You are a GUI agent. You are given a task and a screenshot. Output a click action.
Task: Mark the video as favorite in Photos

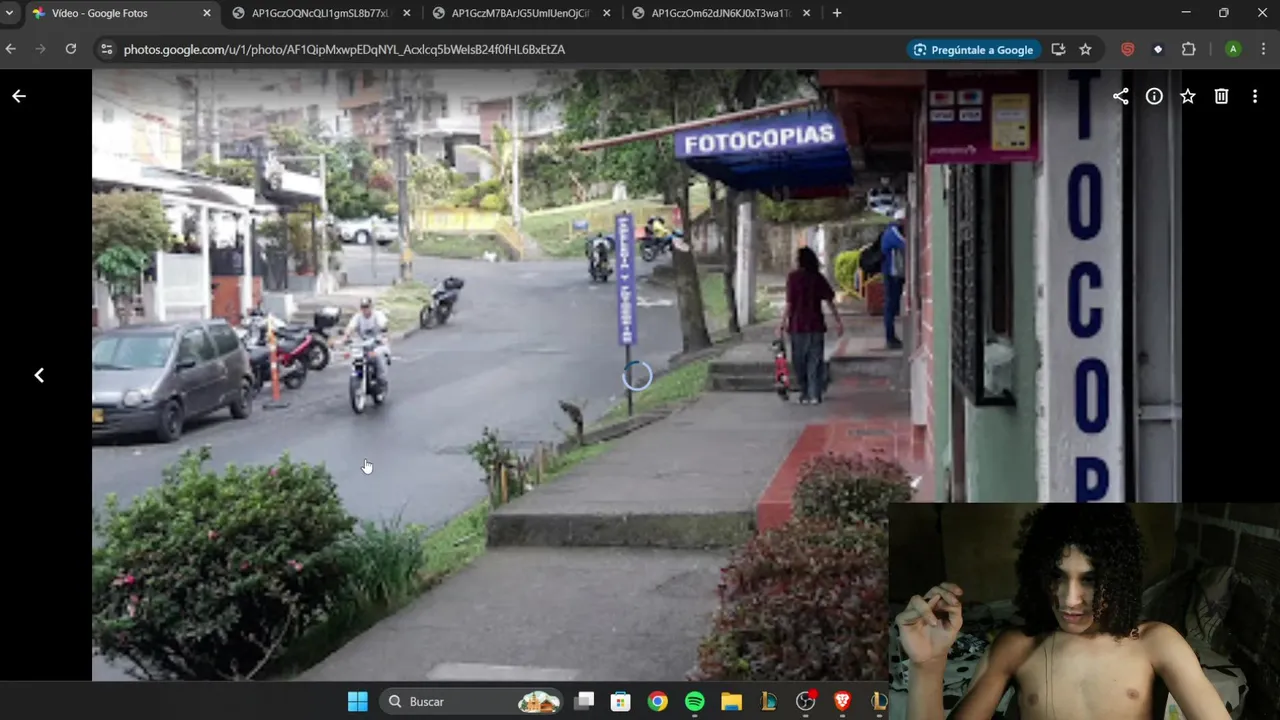click(1187, 96)
